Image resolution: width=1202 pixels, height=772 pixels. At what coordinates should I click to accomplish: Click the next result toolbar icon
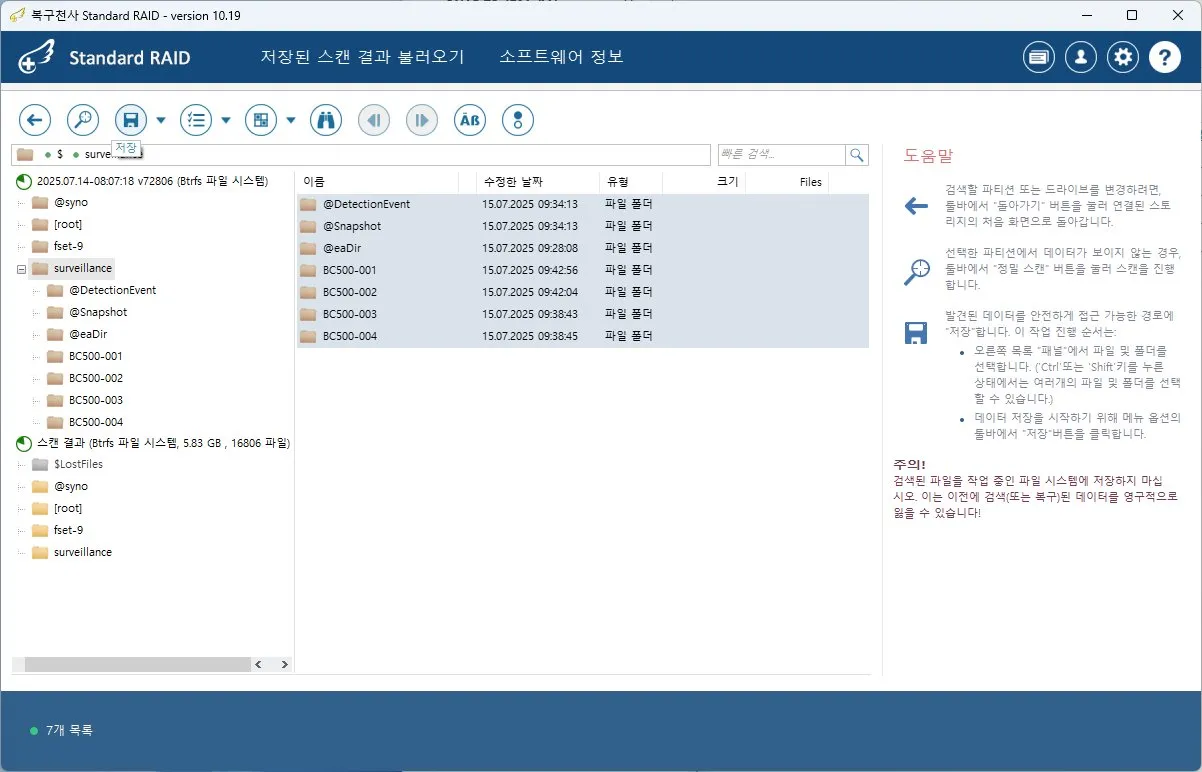(422, 120)
